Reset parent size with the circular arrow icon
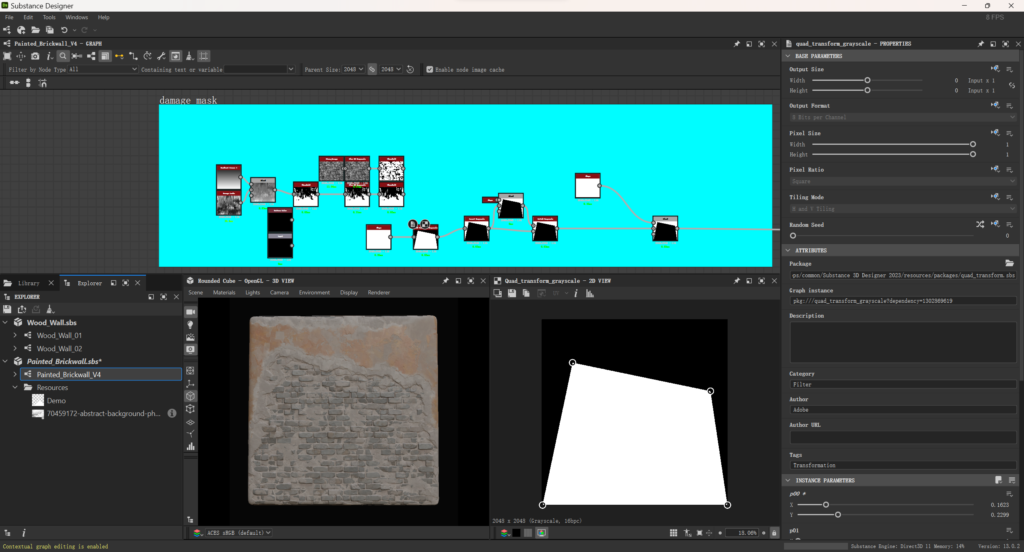This screenshot has height=552, width=1024. [410, 70]
